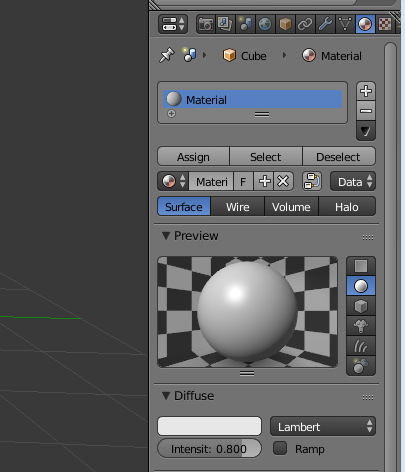Open the World properties globe icon

[x=265, y=24]
